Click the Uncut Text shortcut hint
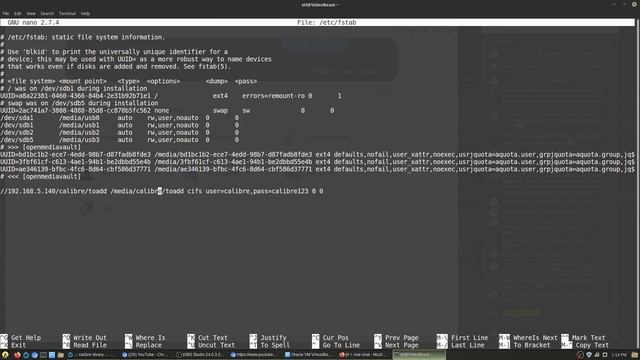 pyautogui.click(x=211, y=345)
